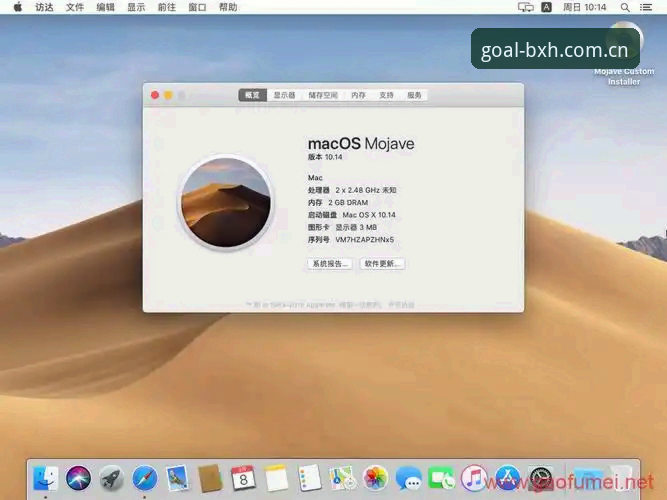This screenshot has height=500, width=667.
Task: Click startup disk Mac OS X 10.14
Action: [369, 215]
